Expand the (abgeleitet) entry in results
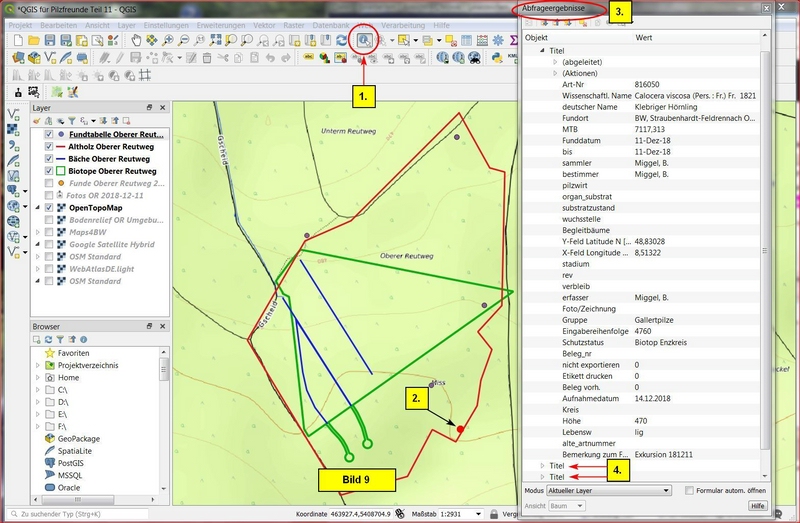 (x=555, y=62)
